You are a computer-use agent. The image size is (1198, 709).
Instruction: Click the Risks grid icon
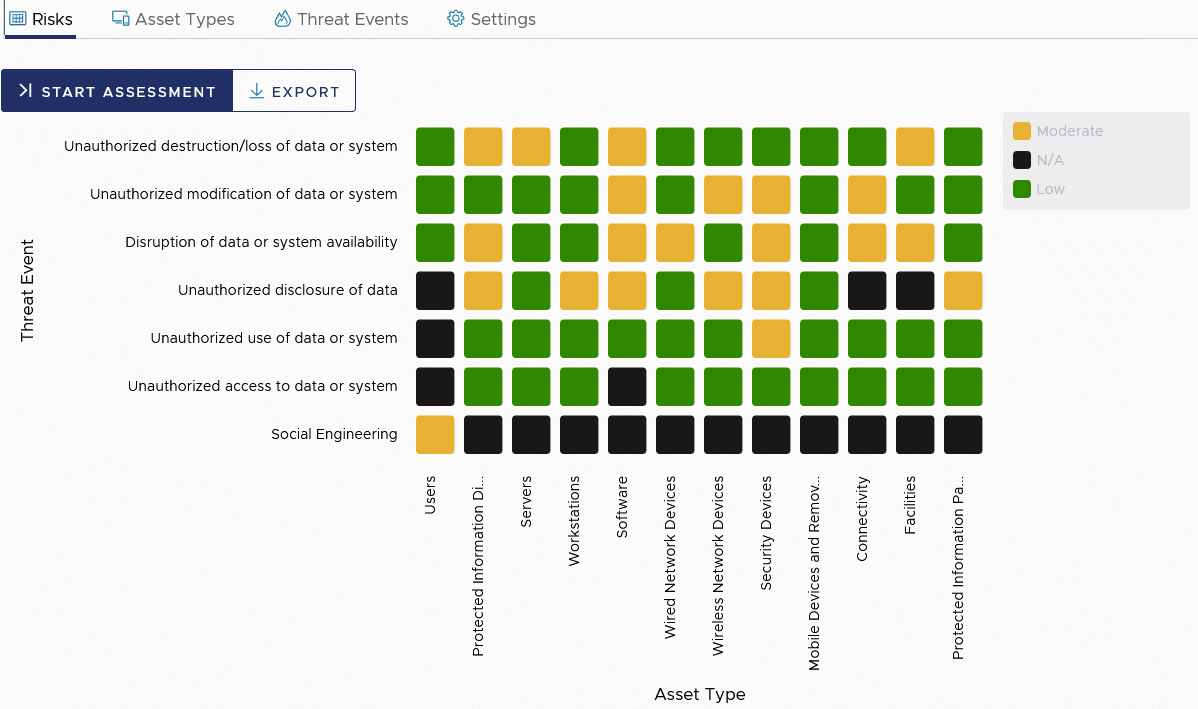pos(20,18)
